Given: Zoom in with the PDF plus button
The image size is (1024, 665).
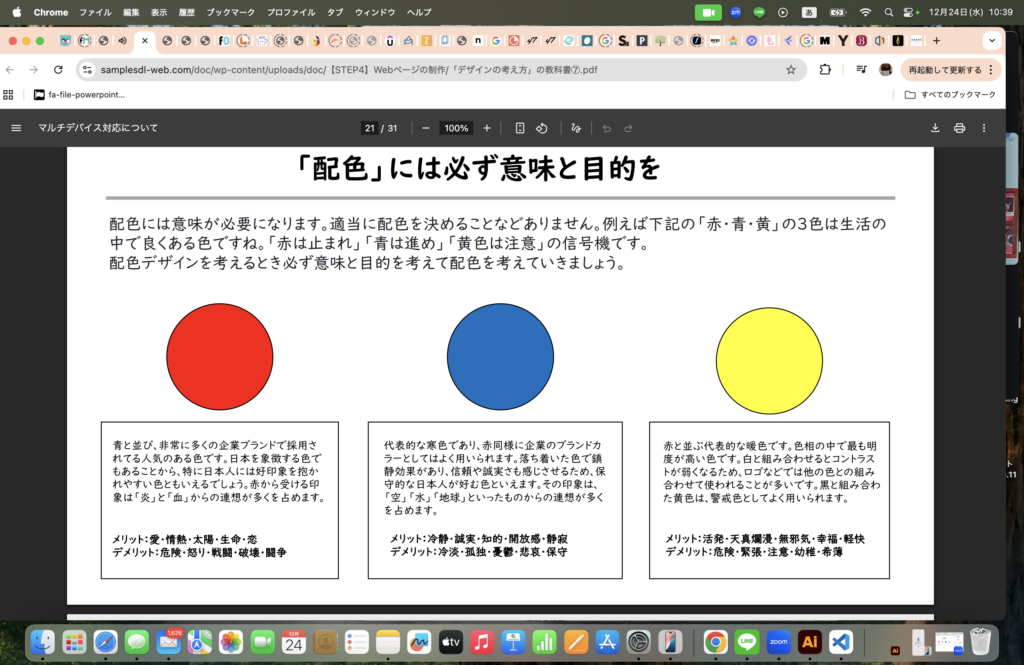Looking at the screenshot, I should [487, 128].
